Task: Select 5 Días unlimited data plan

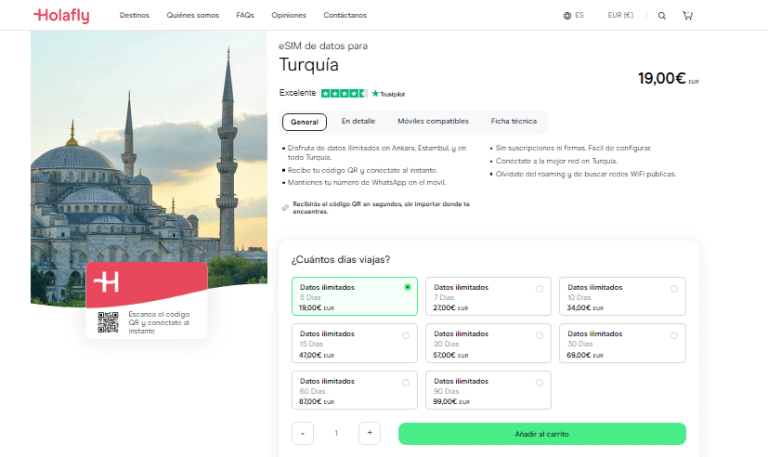Action: [355, 296]
